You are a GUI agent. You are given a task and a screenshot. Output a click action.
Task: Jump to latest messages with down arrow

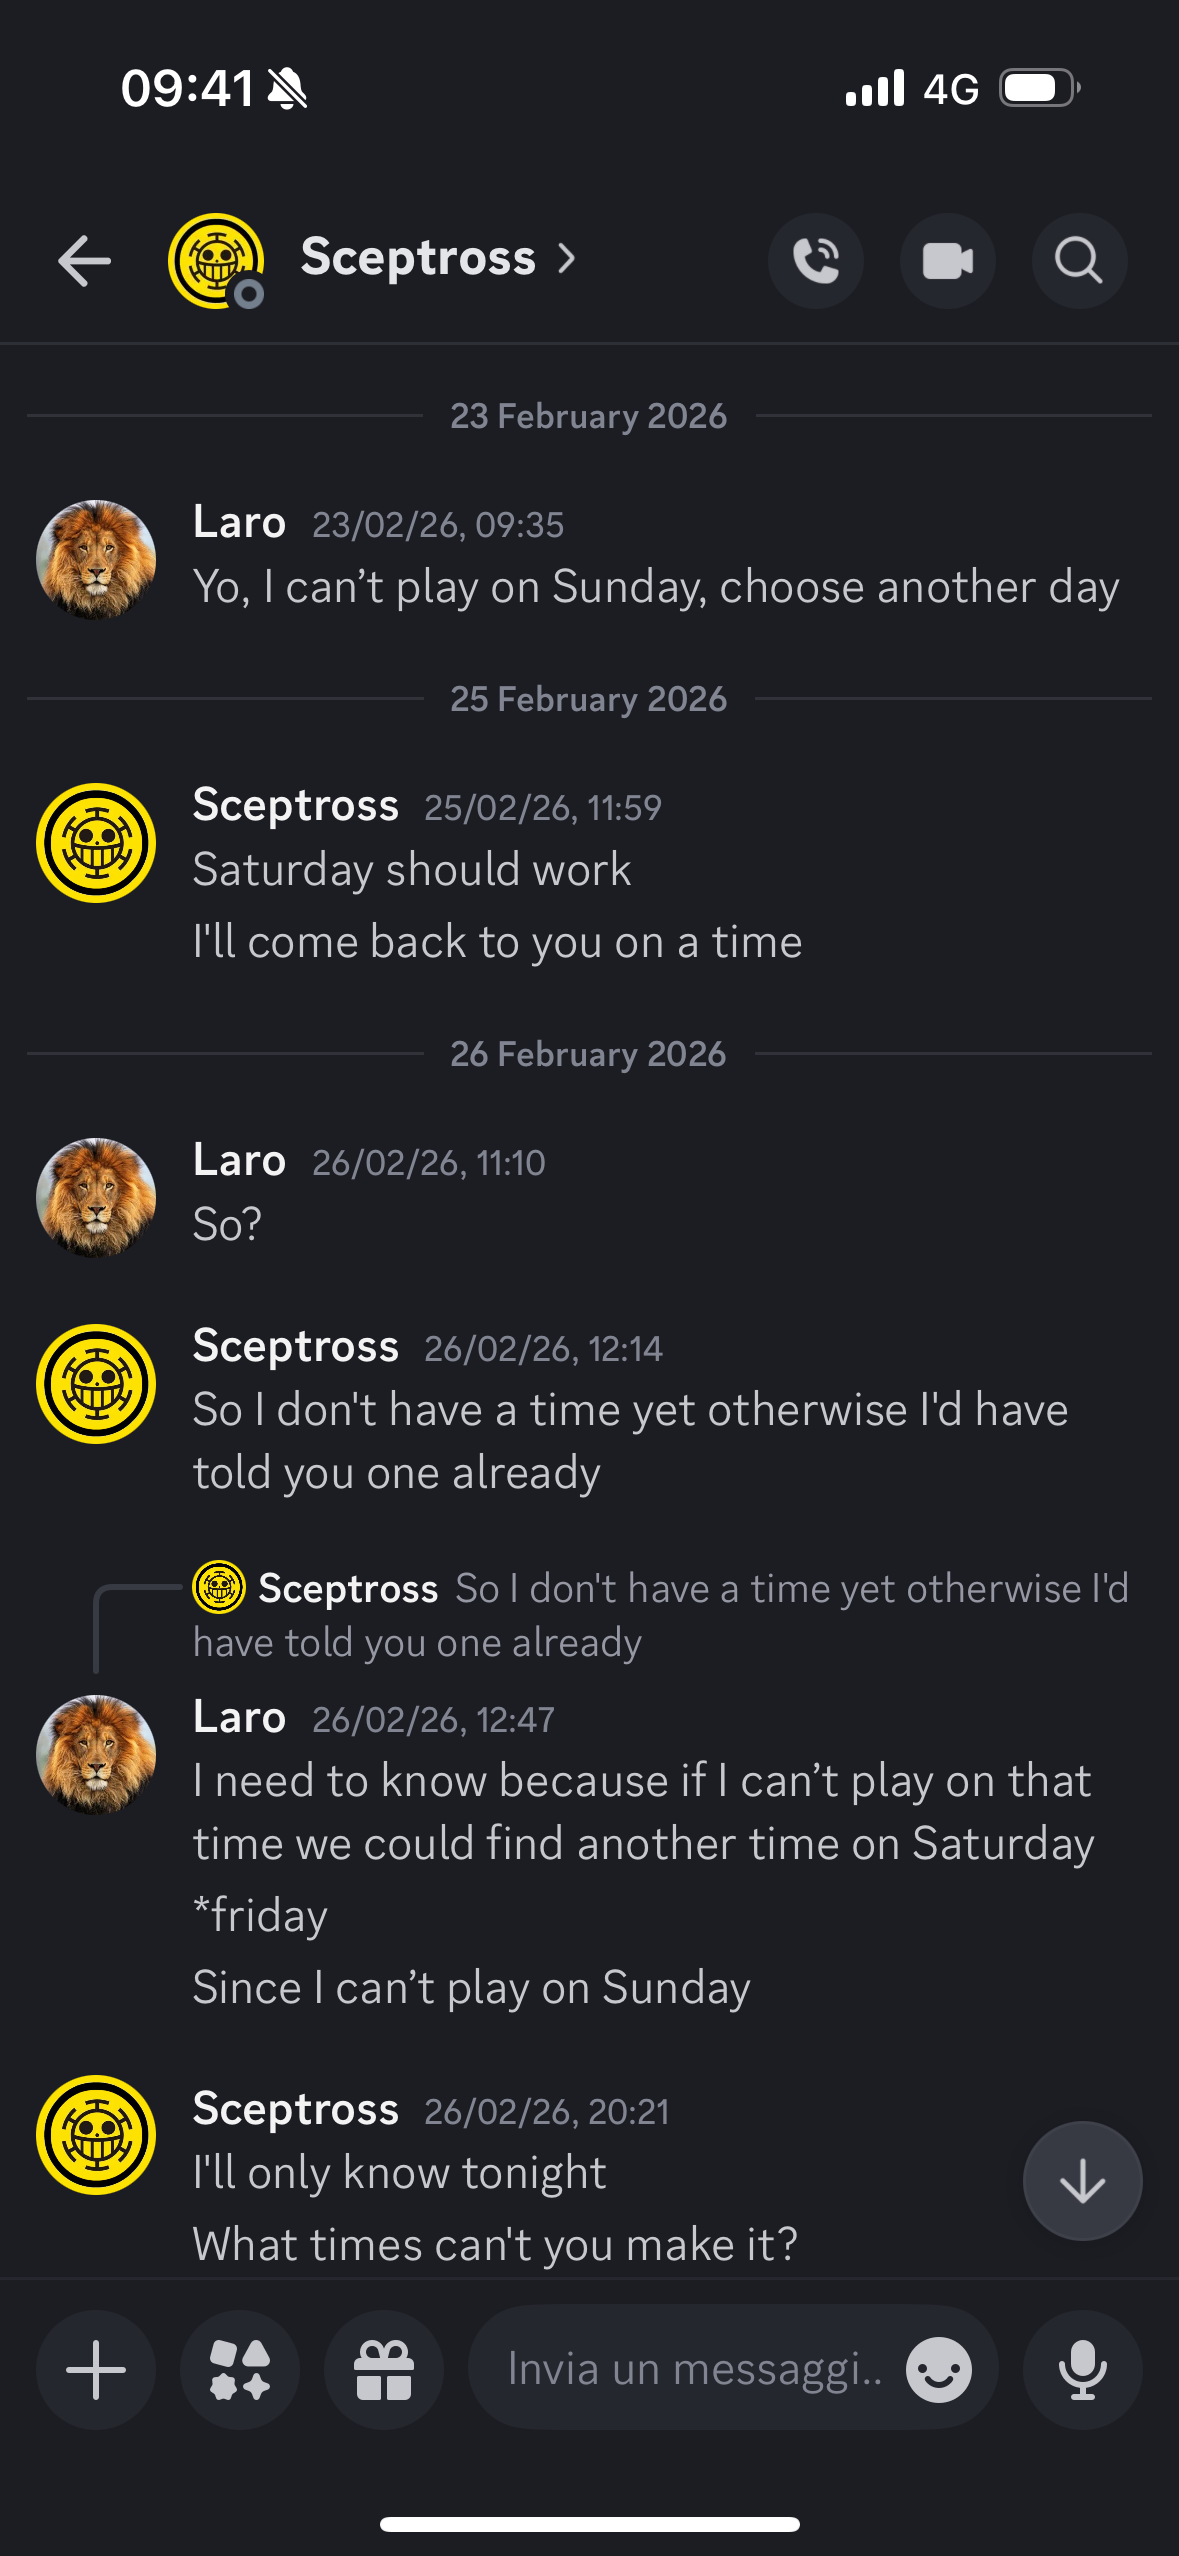coord(1082,2181)
